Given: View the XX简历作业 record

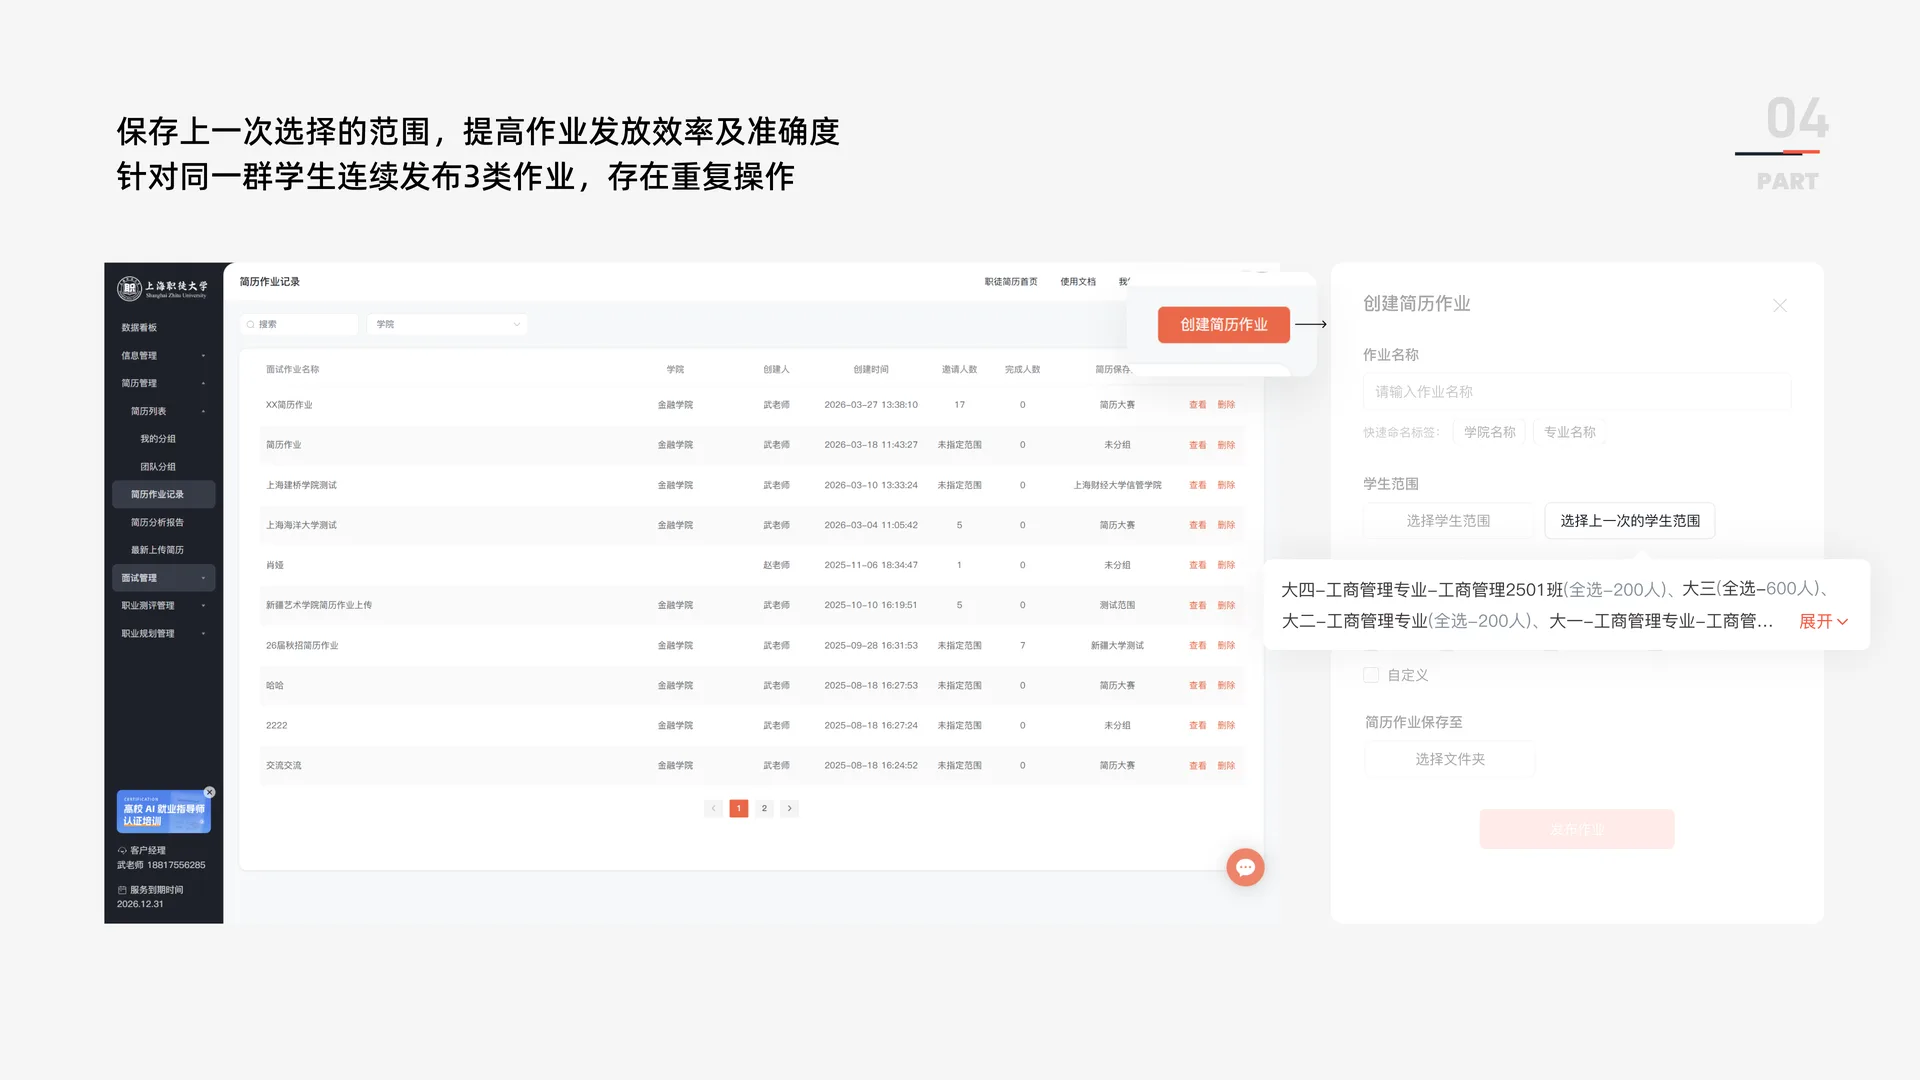Looking at the screenshot, I should tap(1197, 405).
